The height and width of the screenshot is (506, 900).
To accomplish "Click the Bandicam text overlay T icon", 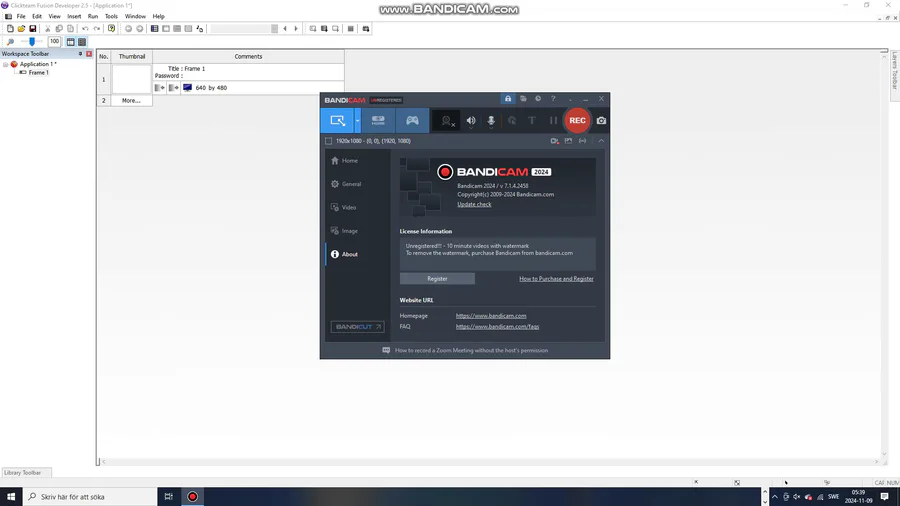I will [x=532, y=120].
